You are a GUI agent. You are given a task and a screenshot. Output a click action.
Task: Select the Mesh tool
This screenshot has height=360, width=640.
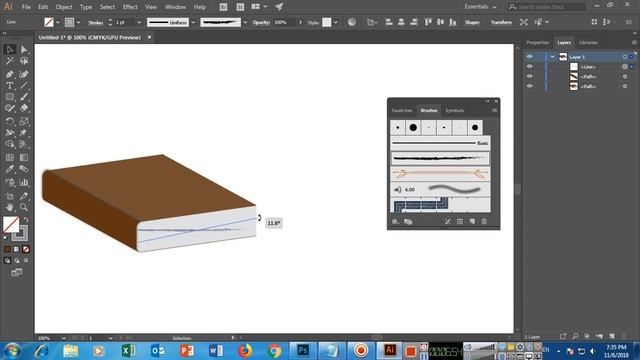(10, 158)
